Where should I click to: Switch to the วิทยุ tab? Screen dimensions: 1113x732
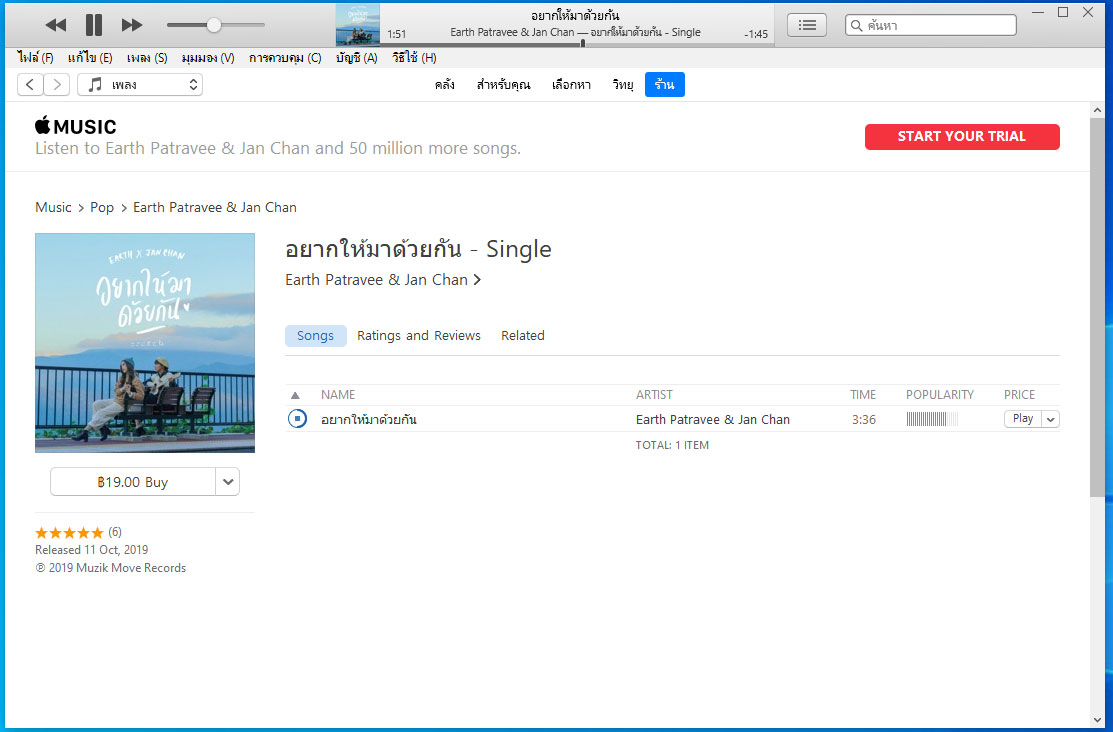[623, 84]
